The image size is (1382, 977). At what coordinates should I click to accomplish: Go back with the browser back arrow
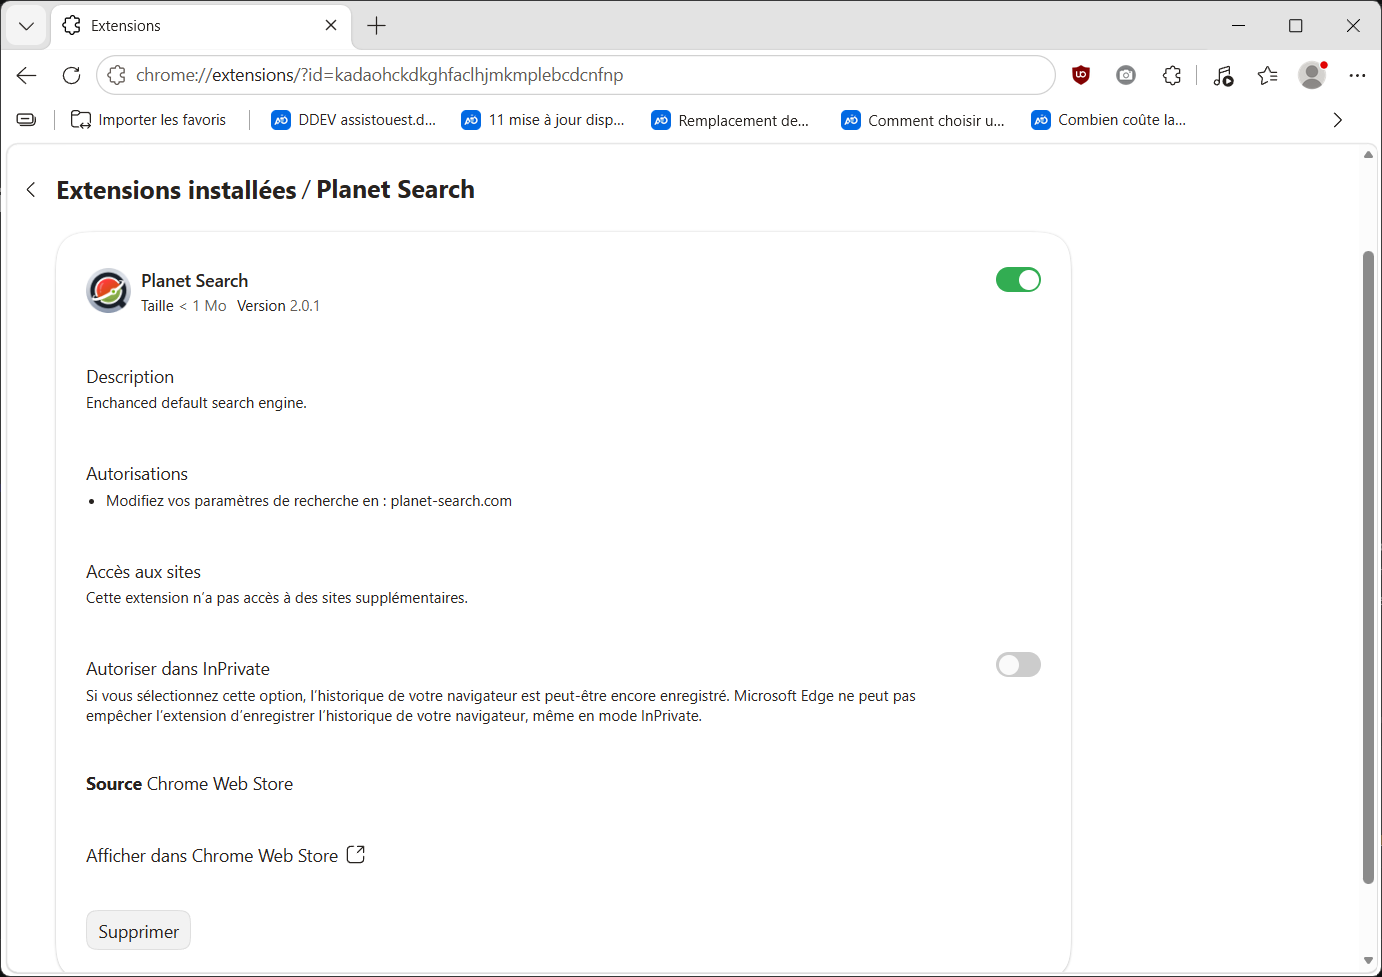pos(27,75)
